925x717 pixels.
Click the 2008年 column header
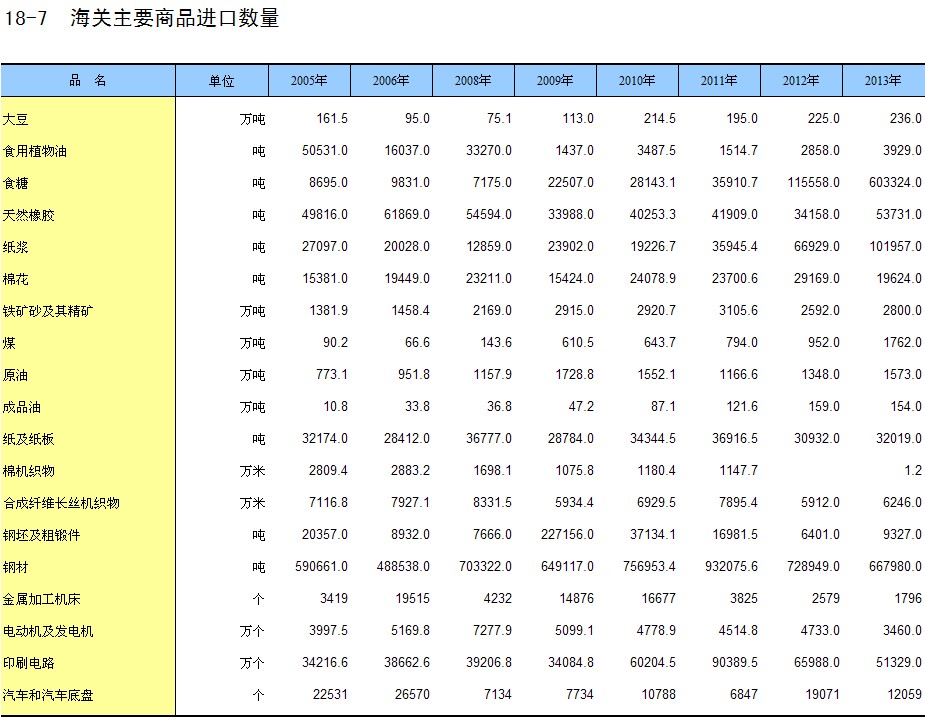tap(473, 80)
